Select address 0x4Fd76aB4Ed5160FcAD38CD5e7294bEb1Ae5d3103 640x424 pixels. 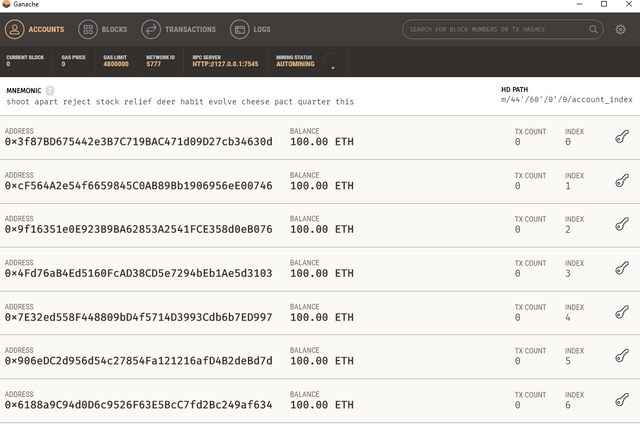[x=138, y=273]
